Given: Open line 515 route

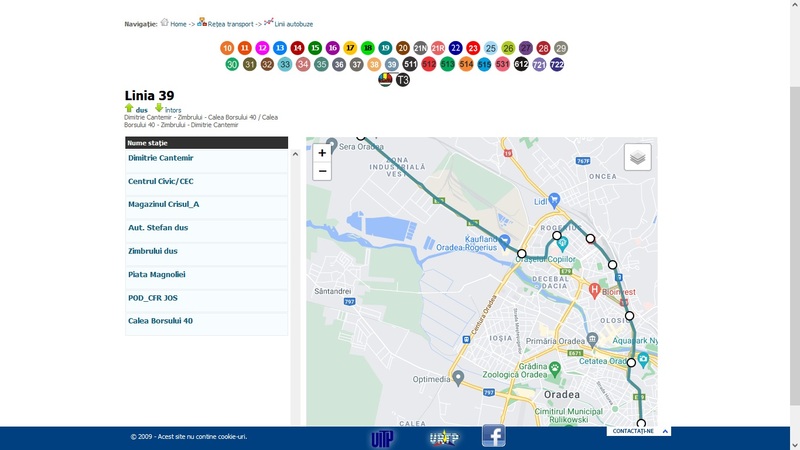Looking at the screenshot, I should pyautogui.click(x=484, y=64).
